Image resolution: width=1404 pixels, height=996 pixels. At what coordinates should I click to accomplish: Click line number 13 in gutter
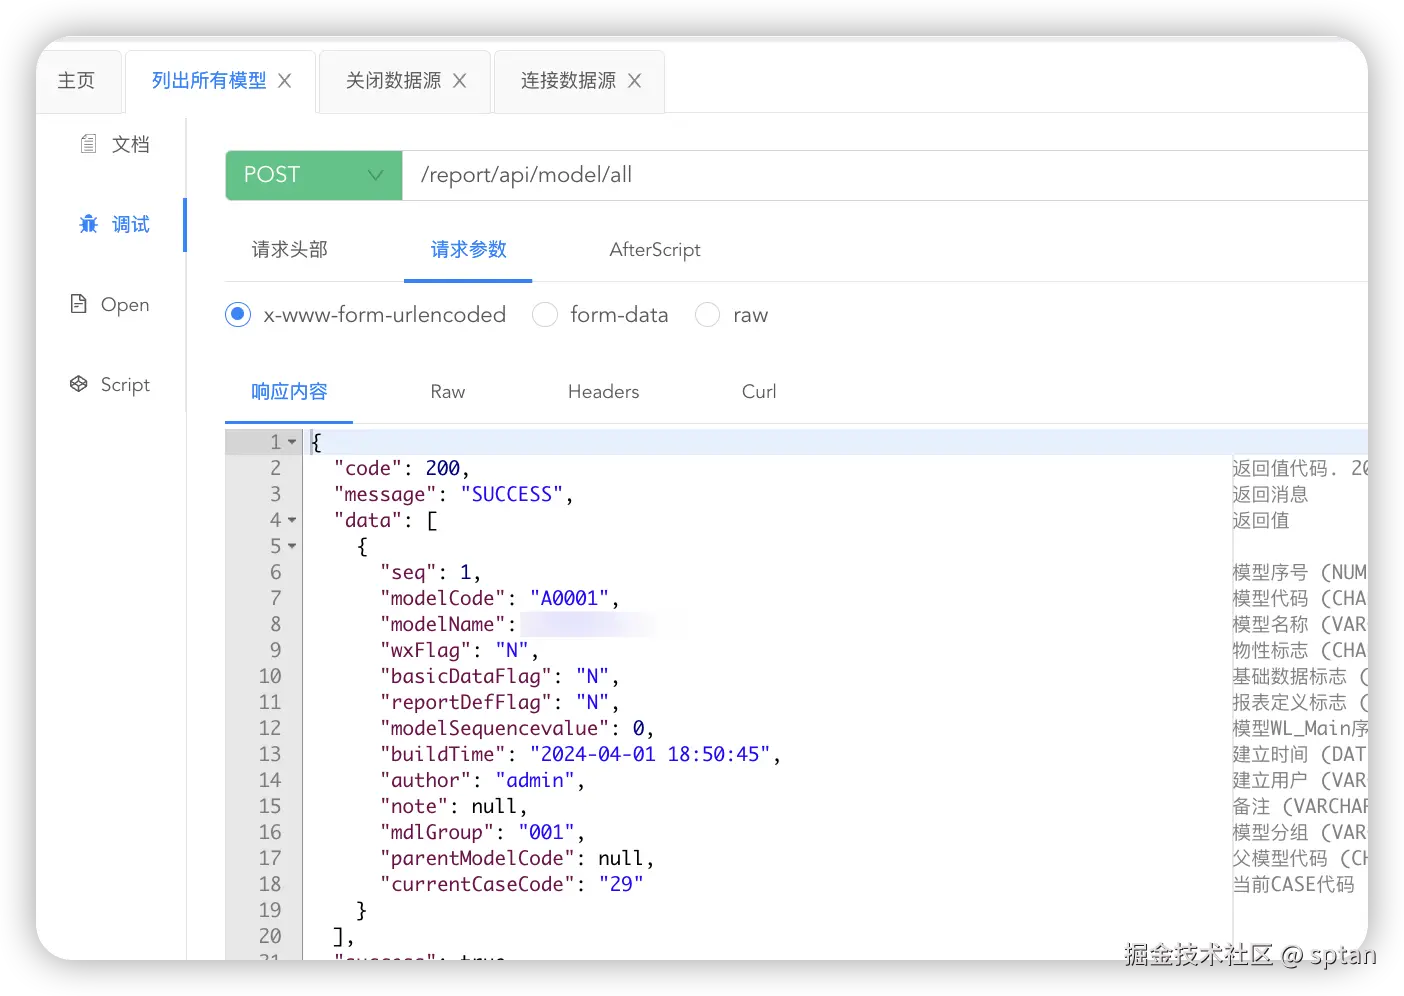270,754
